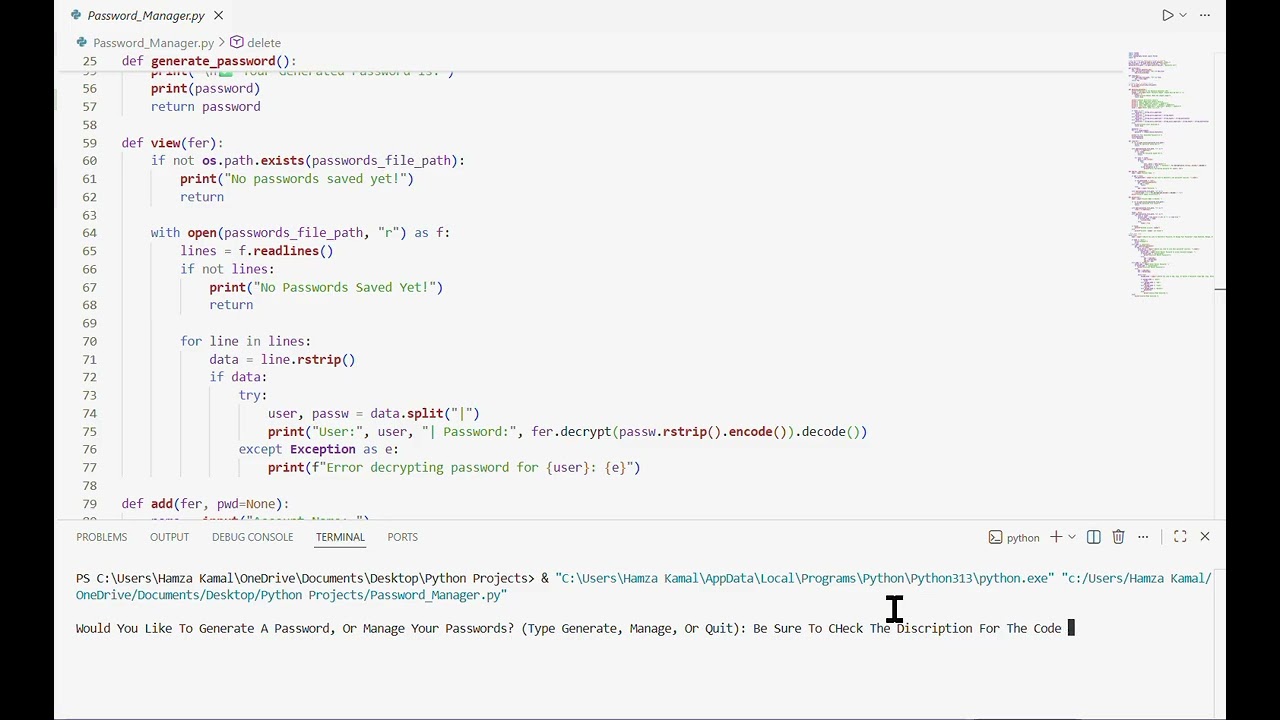This screenshot has width=1280, height=720.
Task: Click Password_Manager.py in the breadcrumb path
Action: point(153,43)
